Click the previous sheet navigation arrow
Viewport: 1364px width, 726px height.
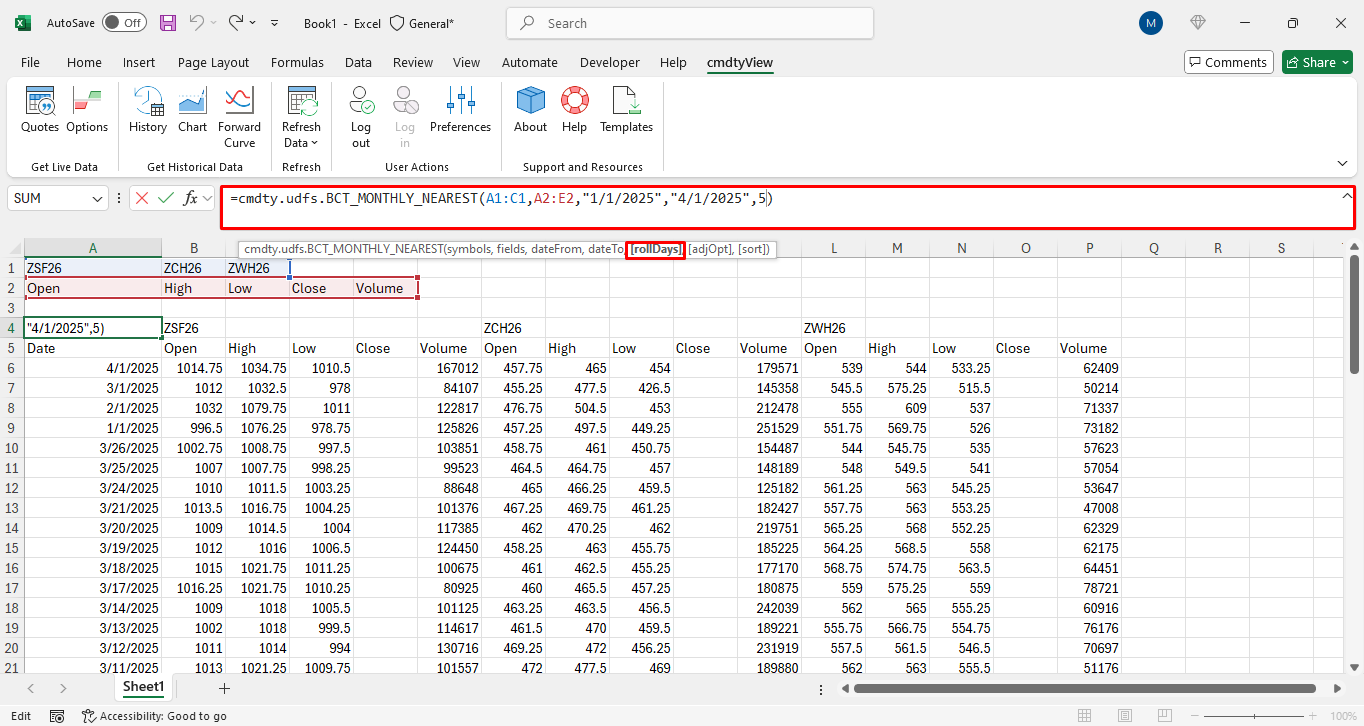coord(31,688)
